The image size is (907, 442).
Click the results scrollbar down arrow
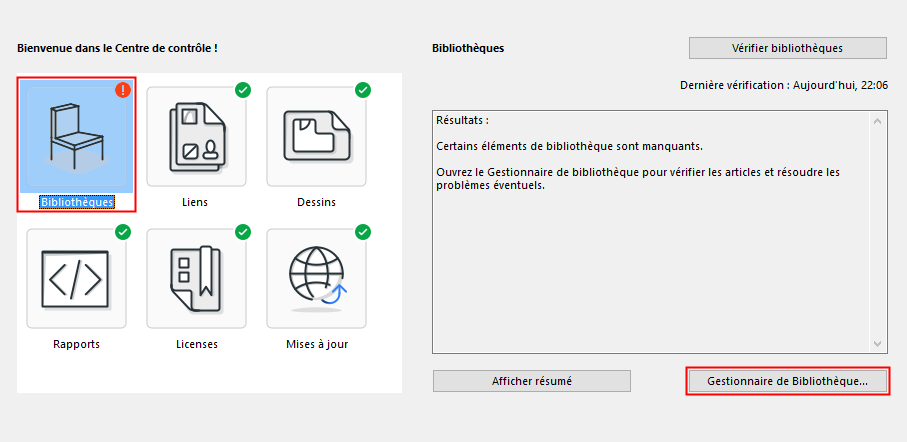(877, 343)
